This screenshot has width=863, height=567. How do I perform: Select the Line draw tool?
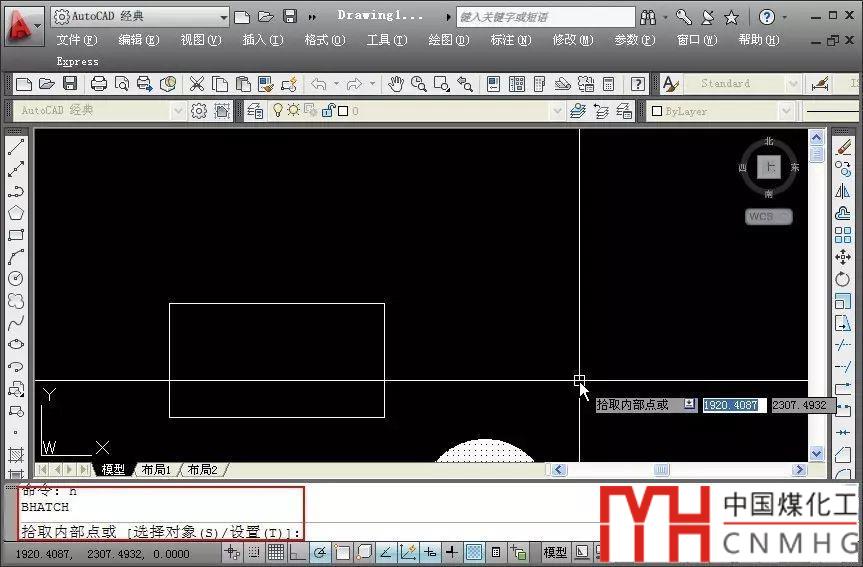pyautogui.click(x=16, y=147)
